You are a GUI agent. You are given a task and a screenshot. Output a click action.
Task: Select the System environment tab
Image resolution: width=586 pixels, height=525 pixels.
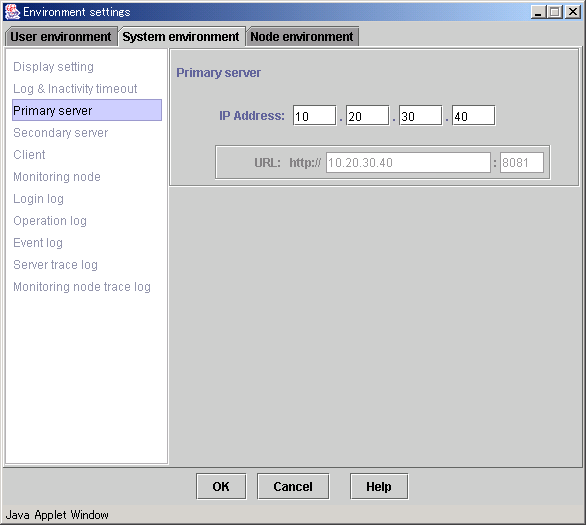pyautogui.click(x=181, y=37)
